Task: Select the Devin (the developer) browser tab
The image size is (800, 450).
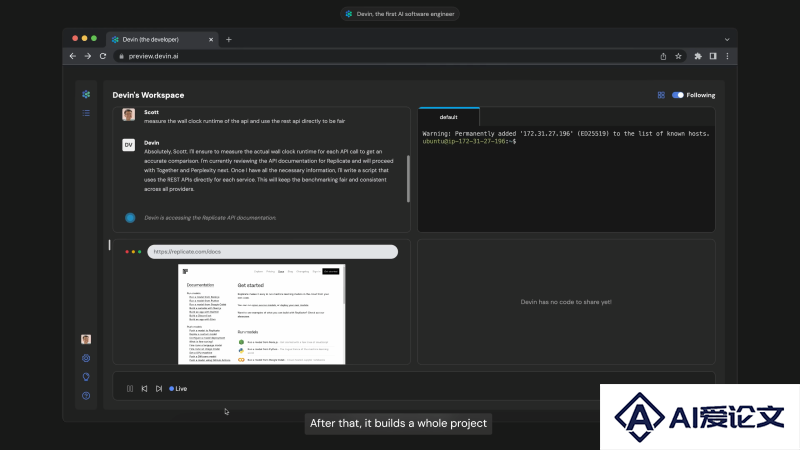Action: pos(162,39)
